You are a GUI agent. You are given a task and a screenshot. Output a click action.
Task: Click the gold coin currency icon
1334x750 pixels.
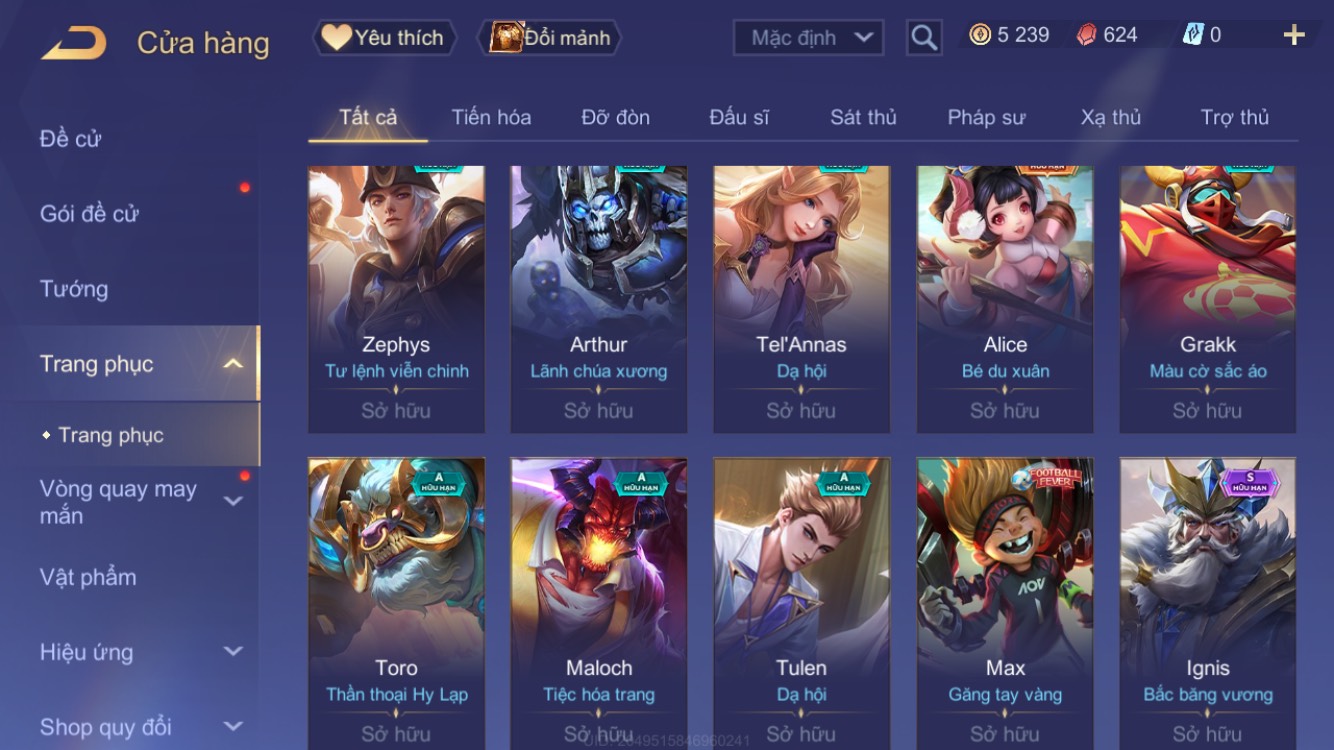tap(980, 35)
